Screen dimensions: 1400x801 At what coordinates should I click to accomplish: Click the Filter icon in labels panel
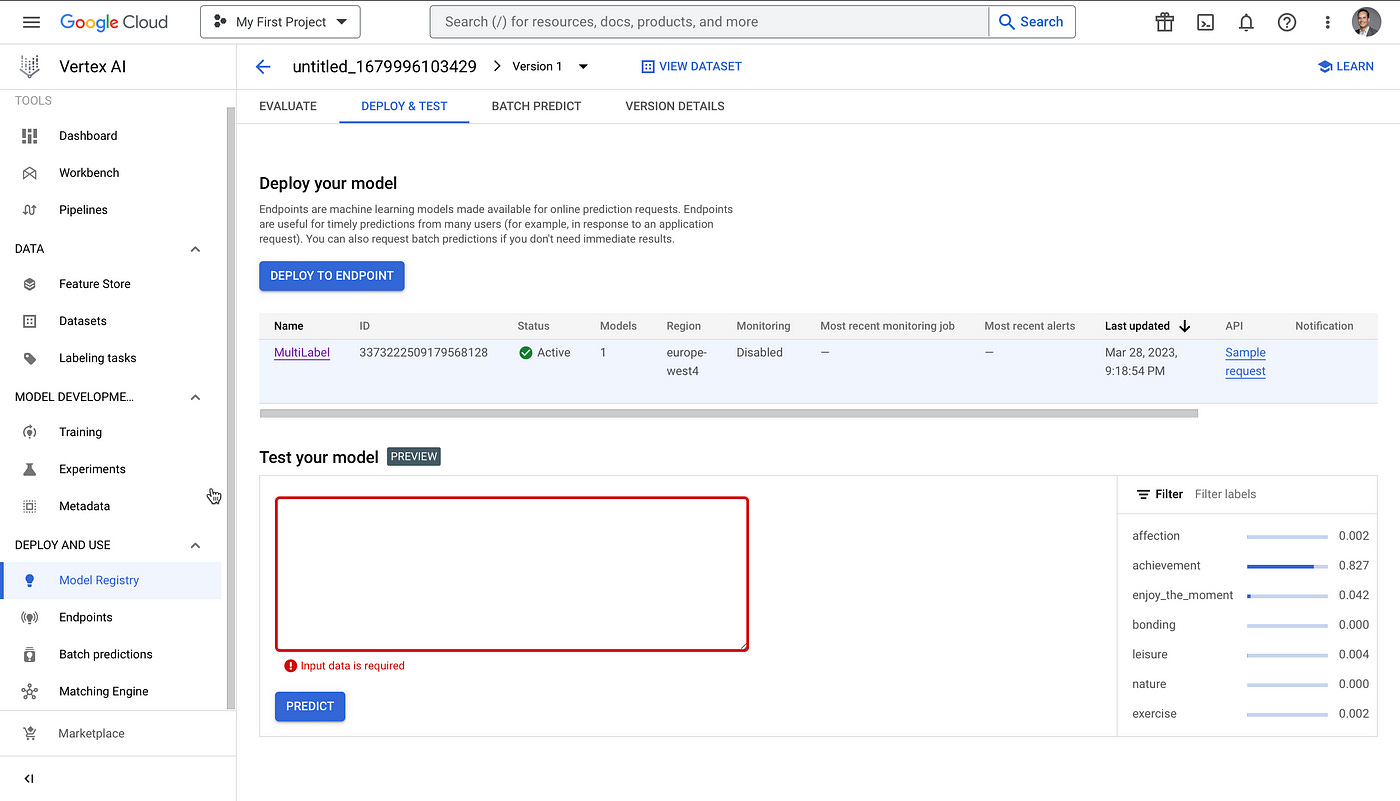coord(1143,494)
